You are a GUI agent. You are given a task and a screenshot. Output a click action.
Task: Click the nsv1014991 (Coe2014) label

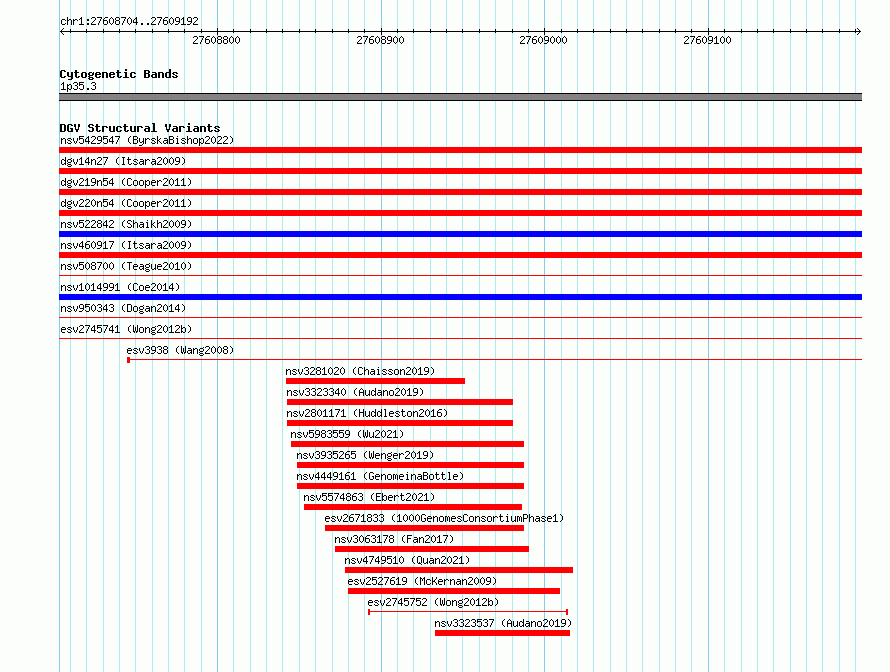120,287
